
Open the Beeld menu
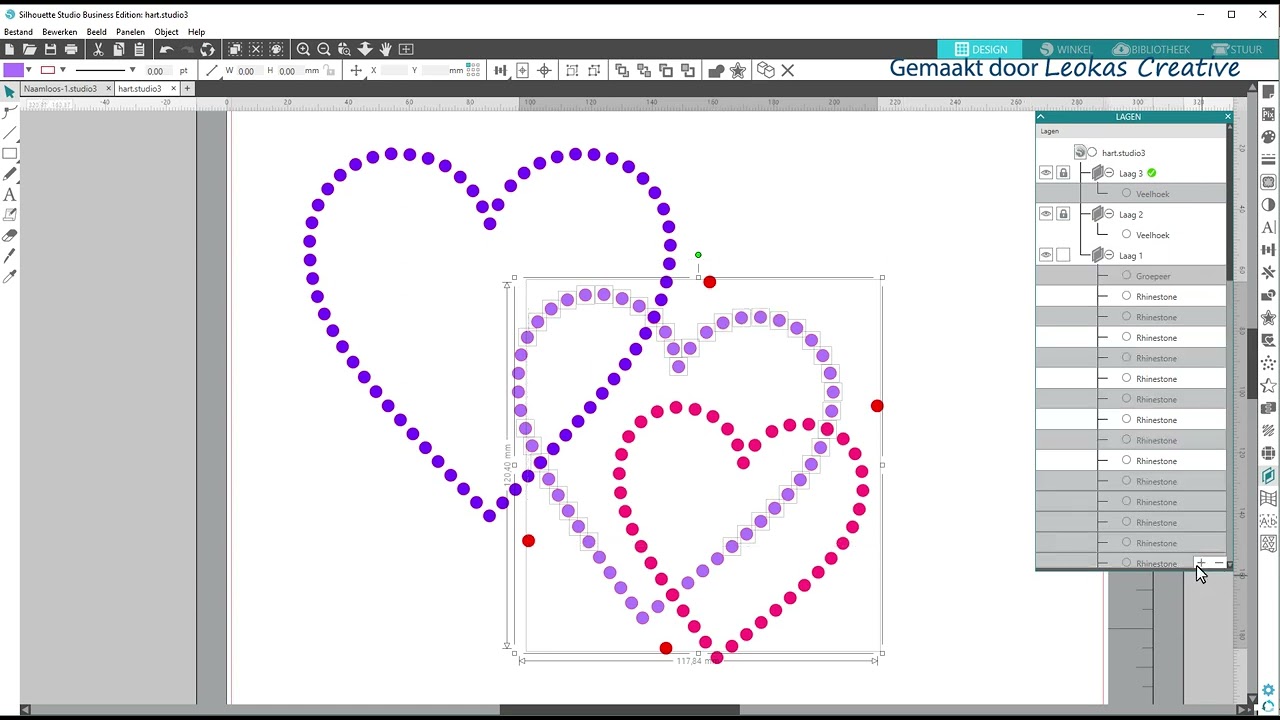click(96, 32)
